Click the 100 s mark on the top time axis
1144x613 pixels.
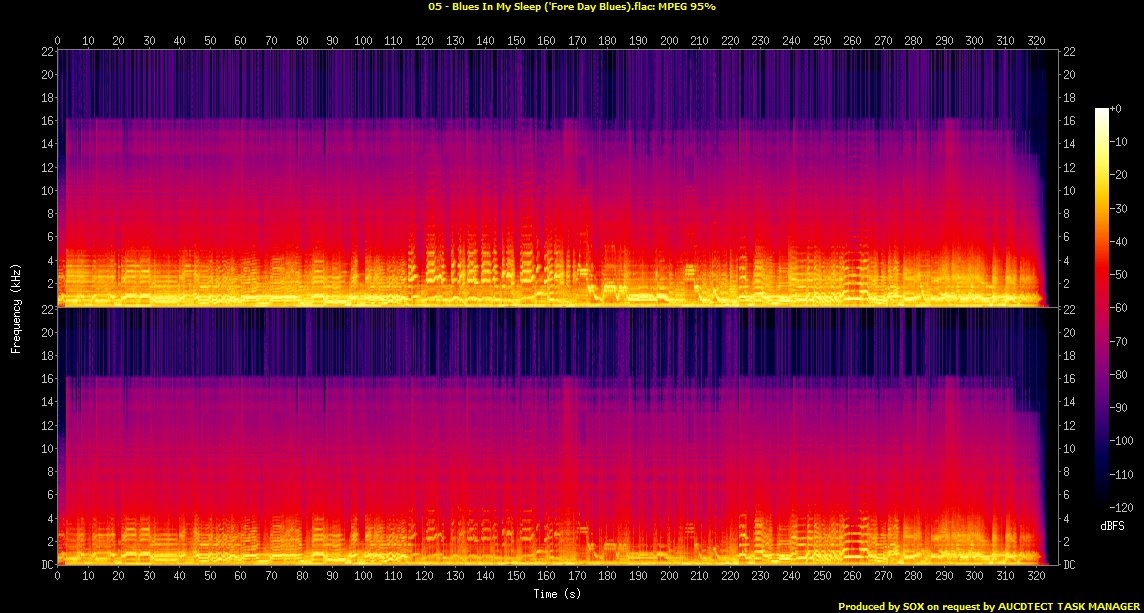[363, 41]
